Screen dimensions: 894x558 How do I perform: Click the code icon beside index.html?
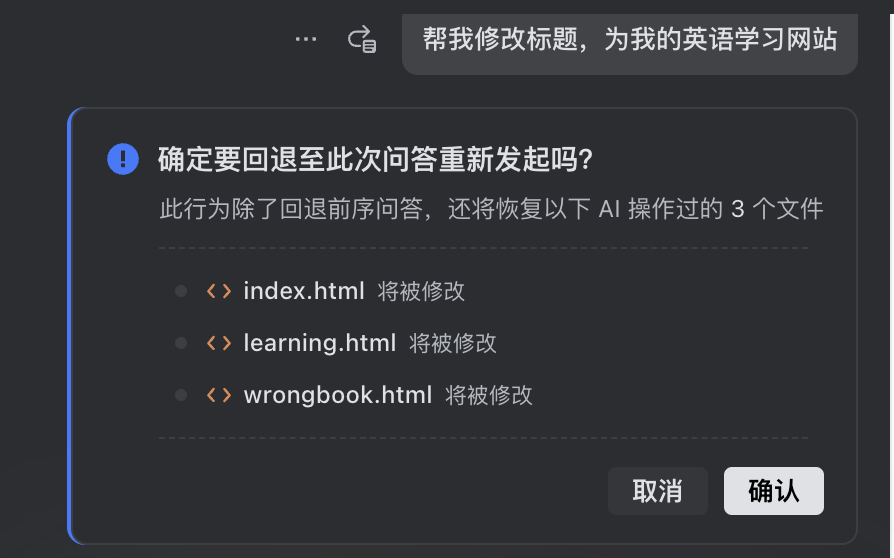tap(218, 291)
